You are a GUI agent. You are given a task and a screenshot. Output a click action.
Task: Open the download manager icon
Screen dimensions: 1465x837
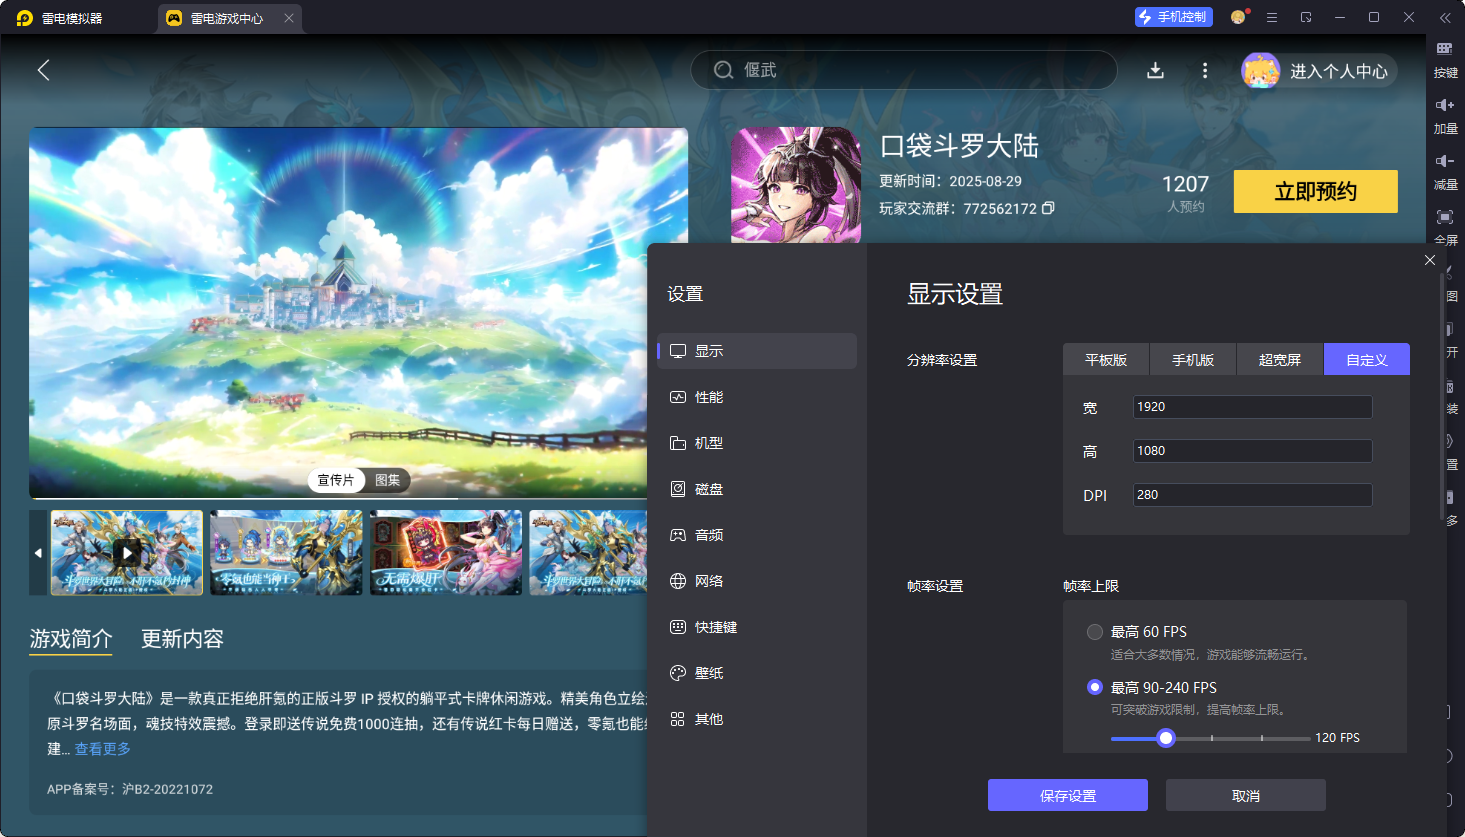tap(1155, 70)
